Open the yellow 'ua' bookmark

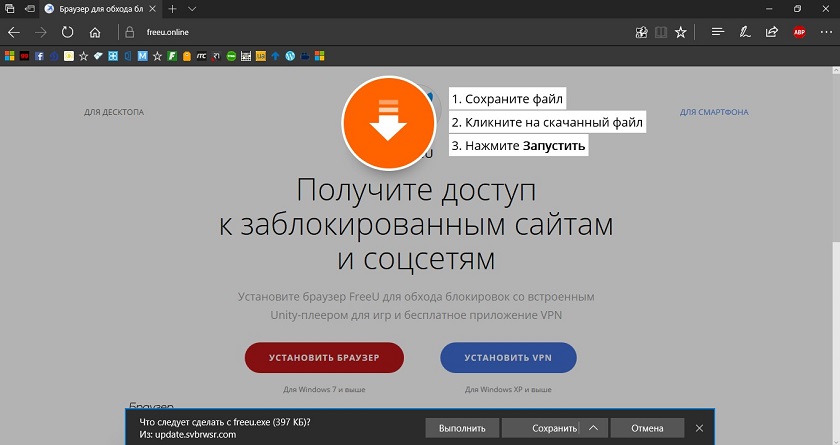pyautogui.click(x=260, y=56)
